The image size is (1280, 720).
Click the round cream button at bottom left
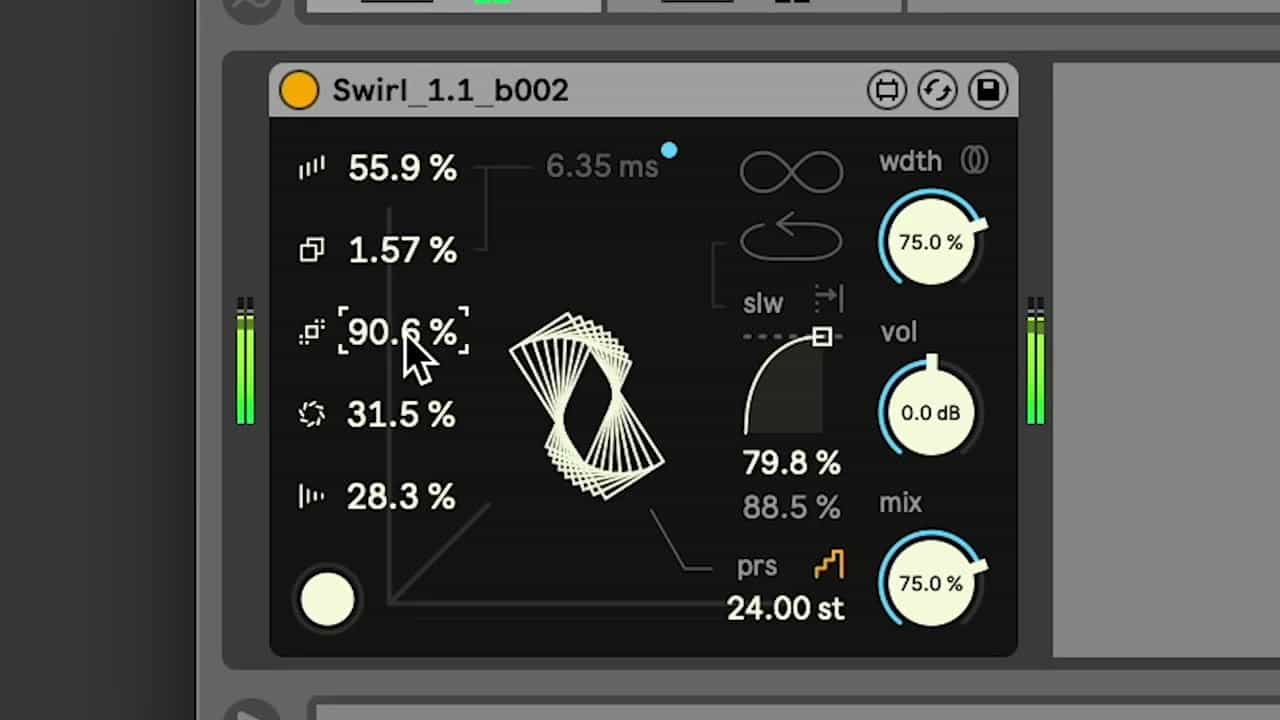coord(328,600)
